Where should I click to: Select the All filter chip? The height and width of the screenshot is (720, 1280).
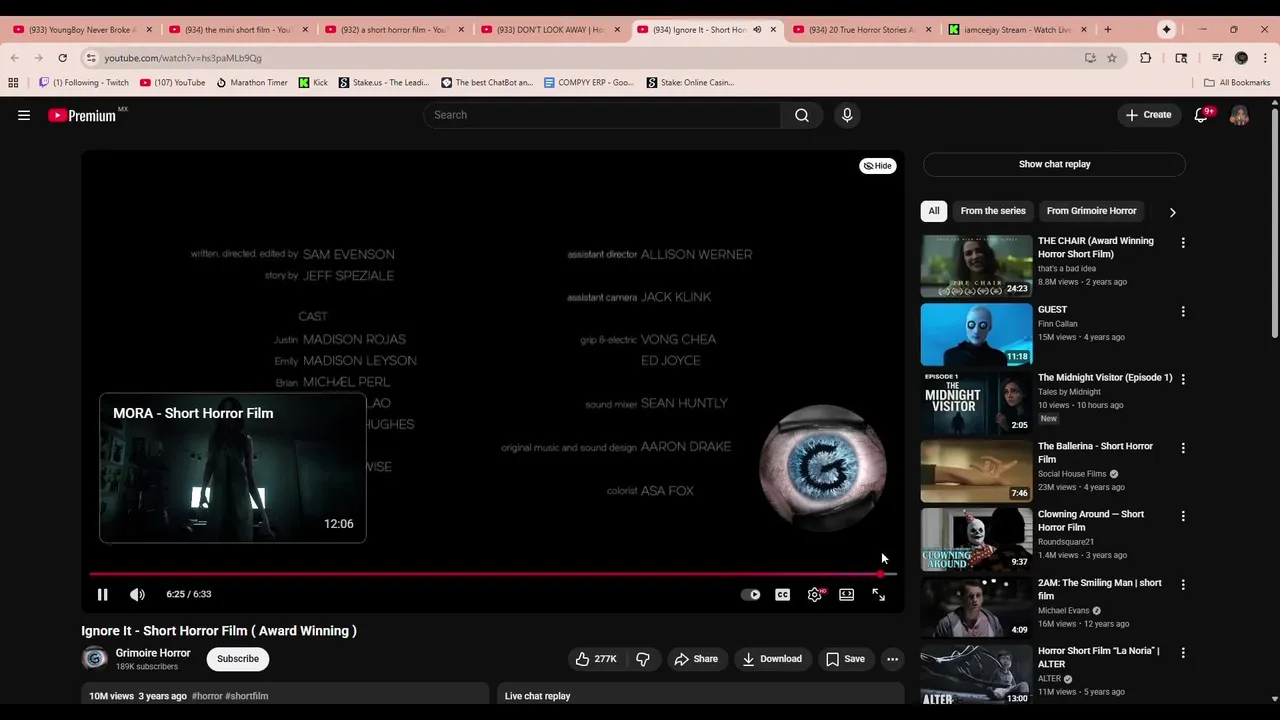point(934,211)
